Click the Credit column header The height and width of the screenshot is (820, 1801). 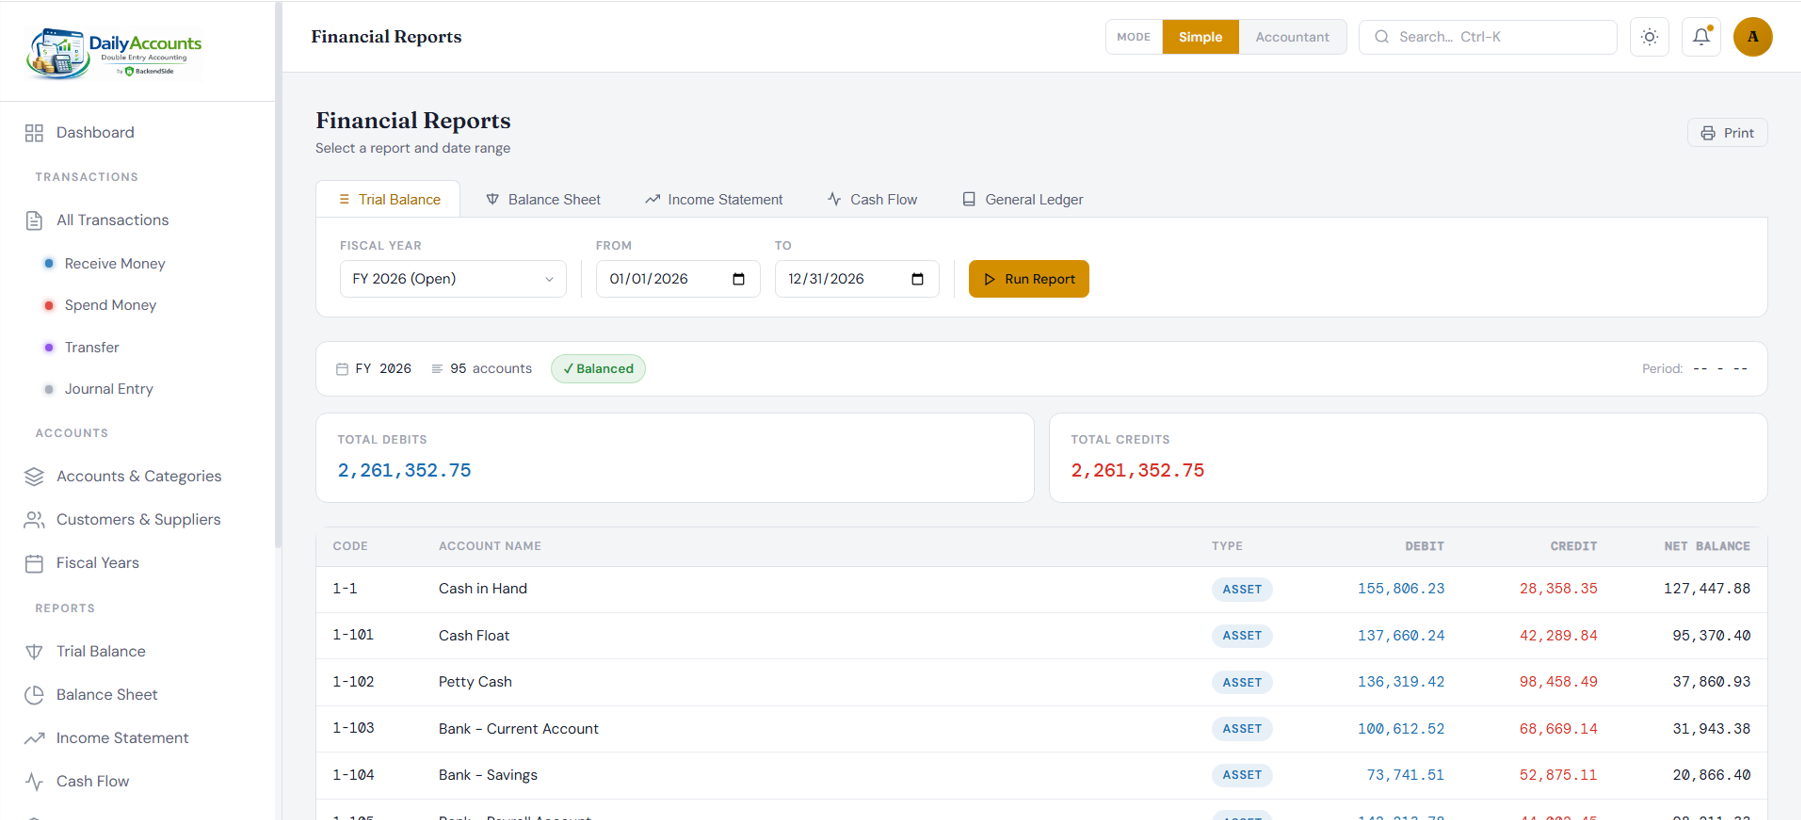click(x=1573, y=546)
